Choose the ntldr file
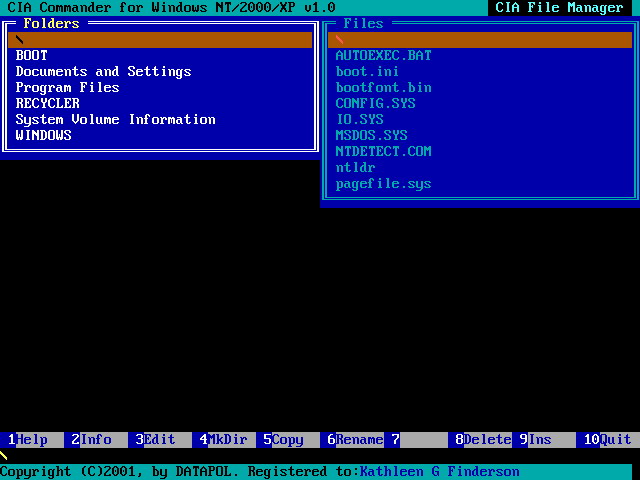Screen dimensions: 640x480 355,167
